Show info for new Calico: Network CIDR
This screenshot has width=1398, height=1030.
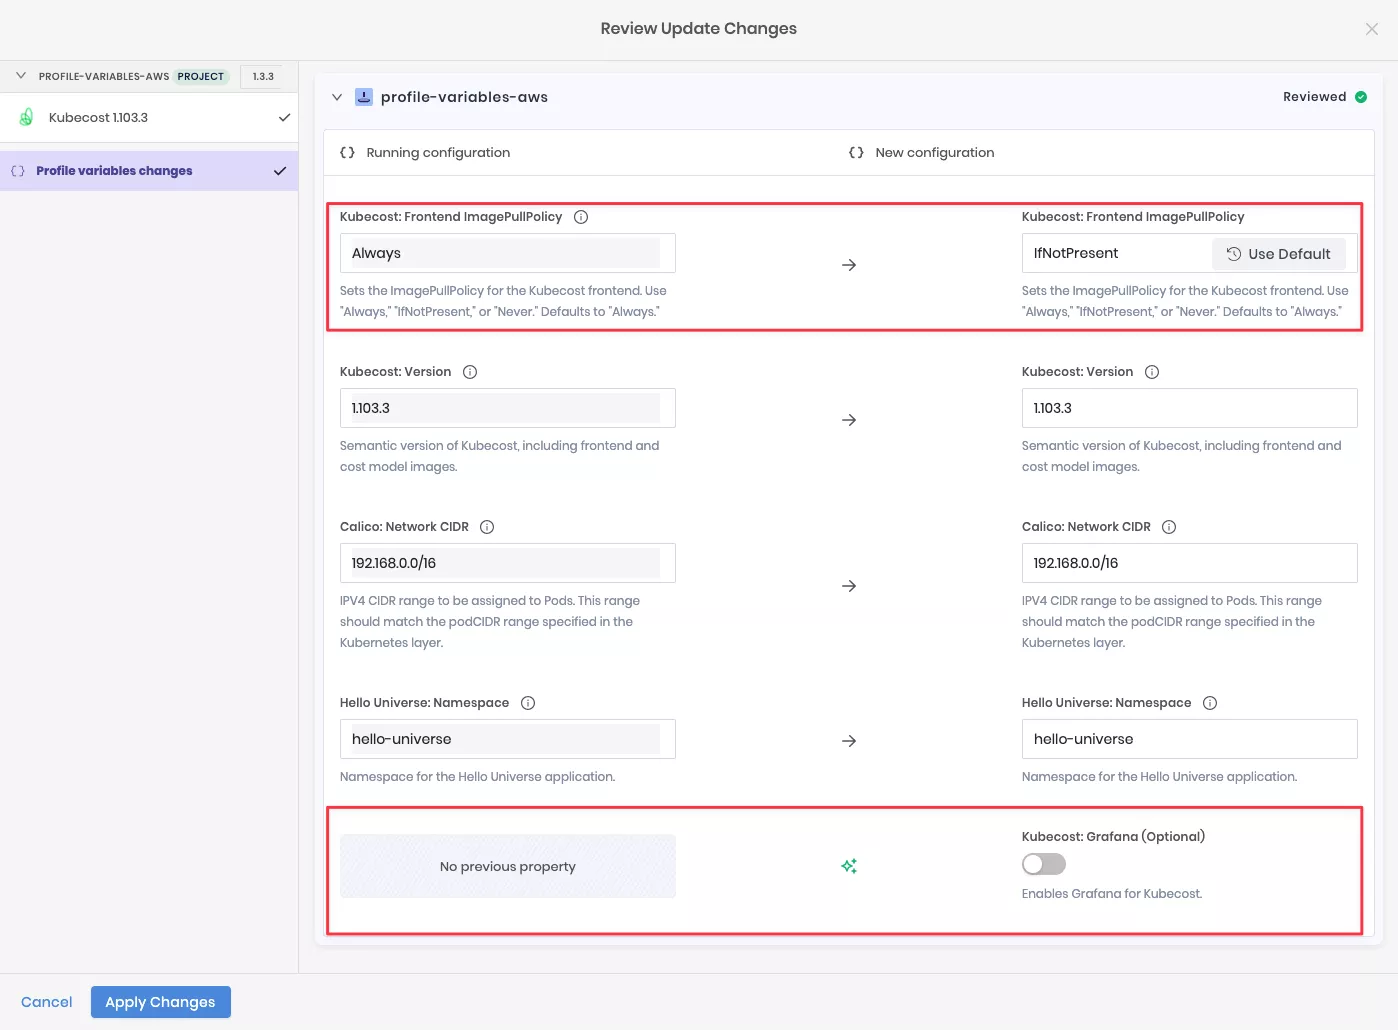click(1169, 527)
